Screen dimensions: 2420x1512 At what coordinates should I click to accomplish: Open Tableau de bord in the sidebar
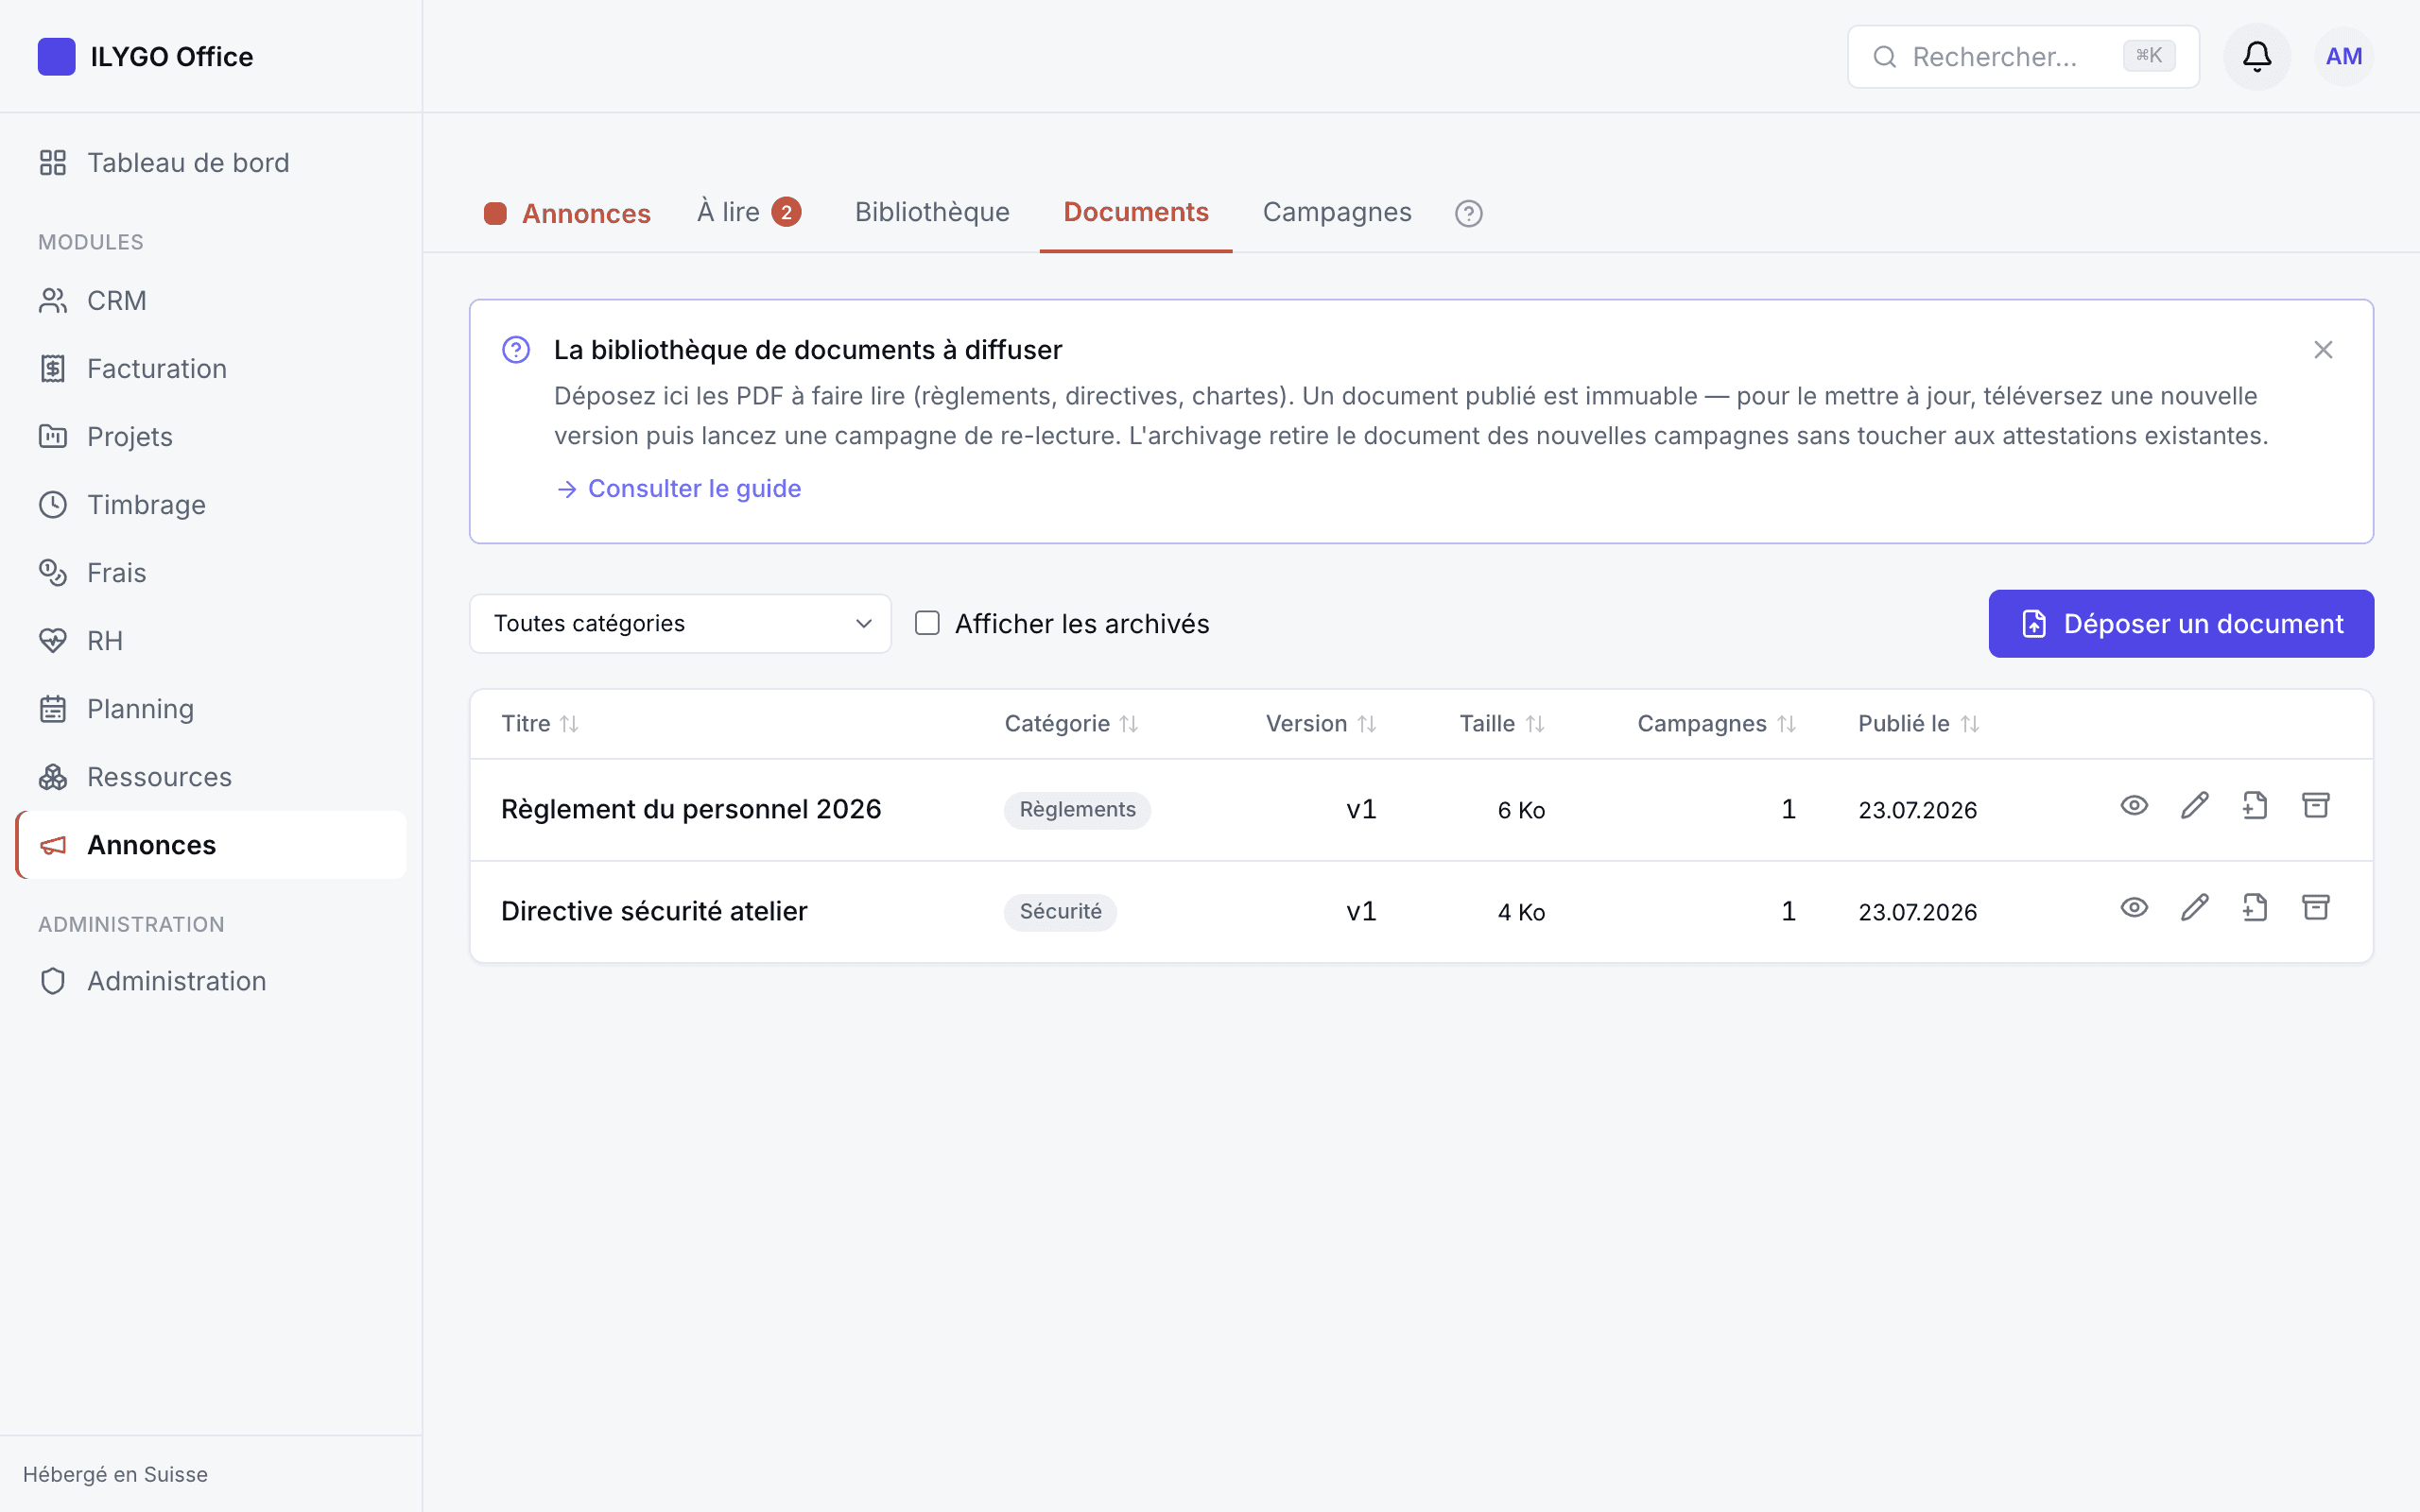tap(211, 163)
